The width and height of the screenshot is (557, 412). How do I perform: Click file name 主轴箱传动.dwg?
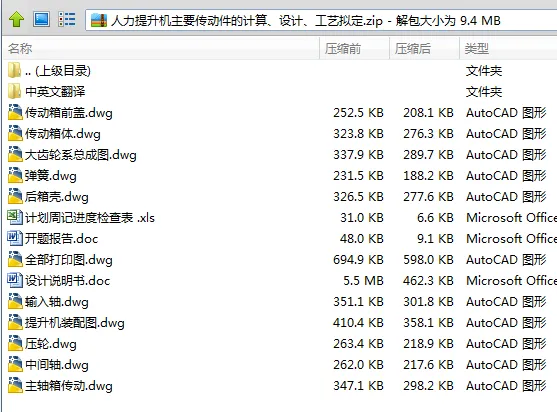pyautogui.click(x=69, y=386)
